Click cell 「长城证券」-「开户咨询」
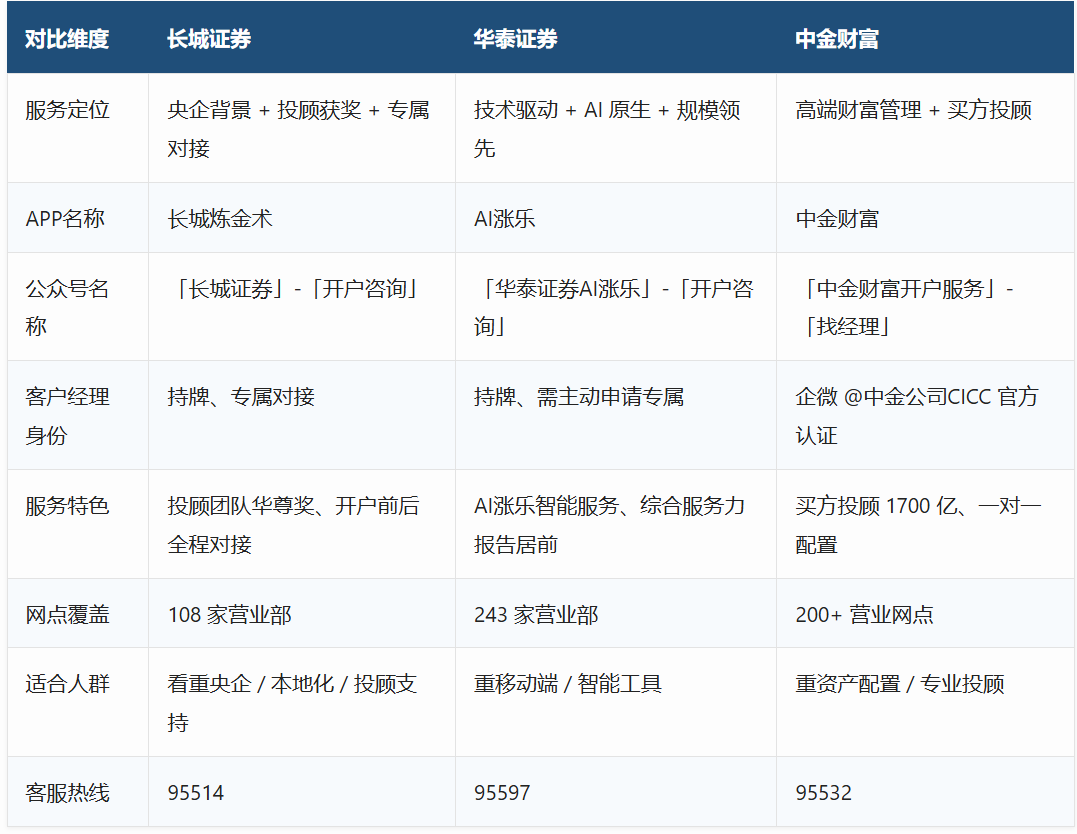 tap(302, 306)
